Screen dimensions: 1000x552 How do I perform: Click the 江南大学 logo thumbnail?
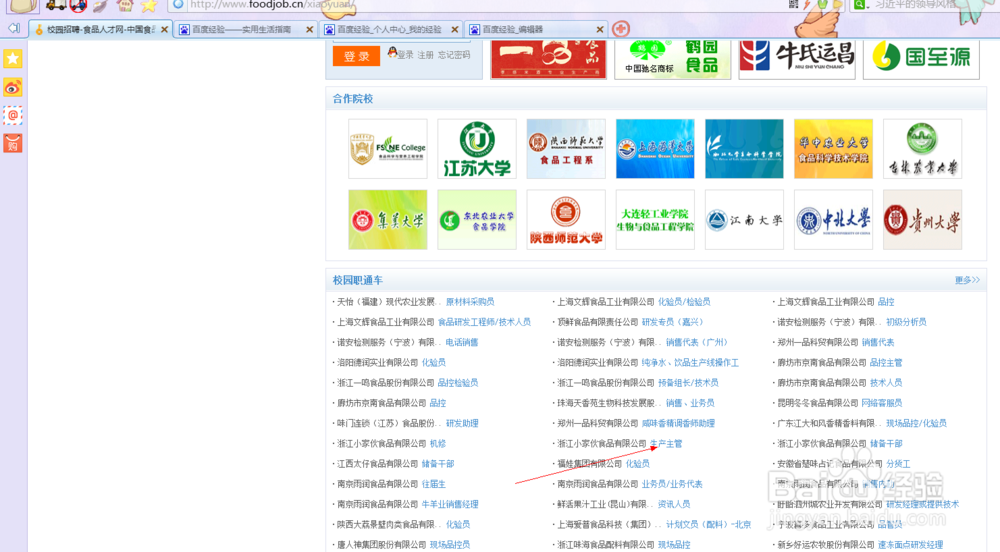[744, 219]
